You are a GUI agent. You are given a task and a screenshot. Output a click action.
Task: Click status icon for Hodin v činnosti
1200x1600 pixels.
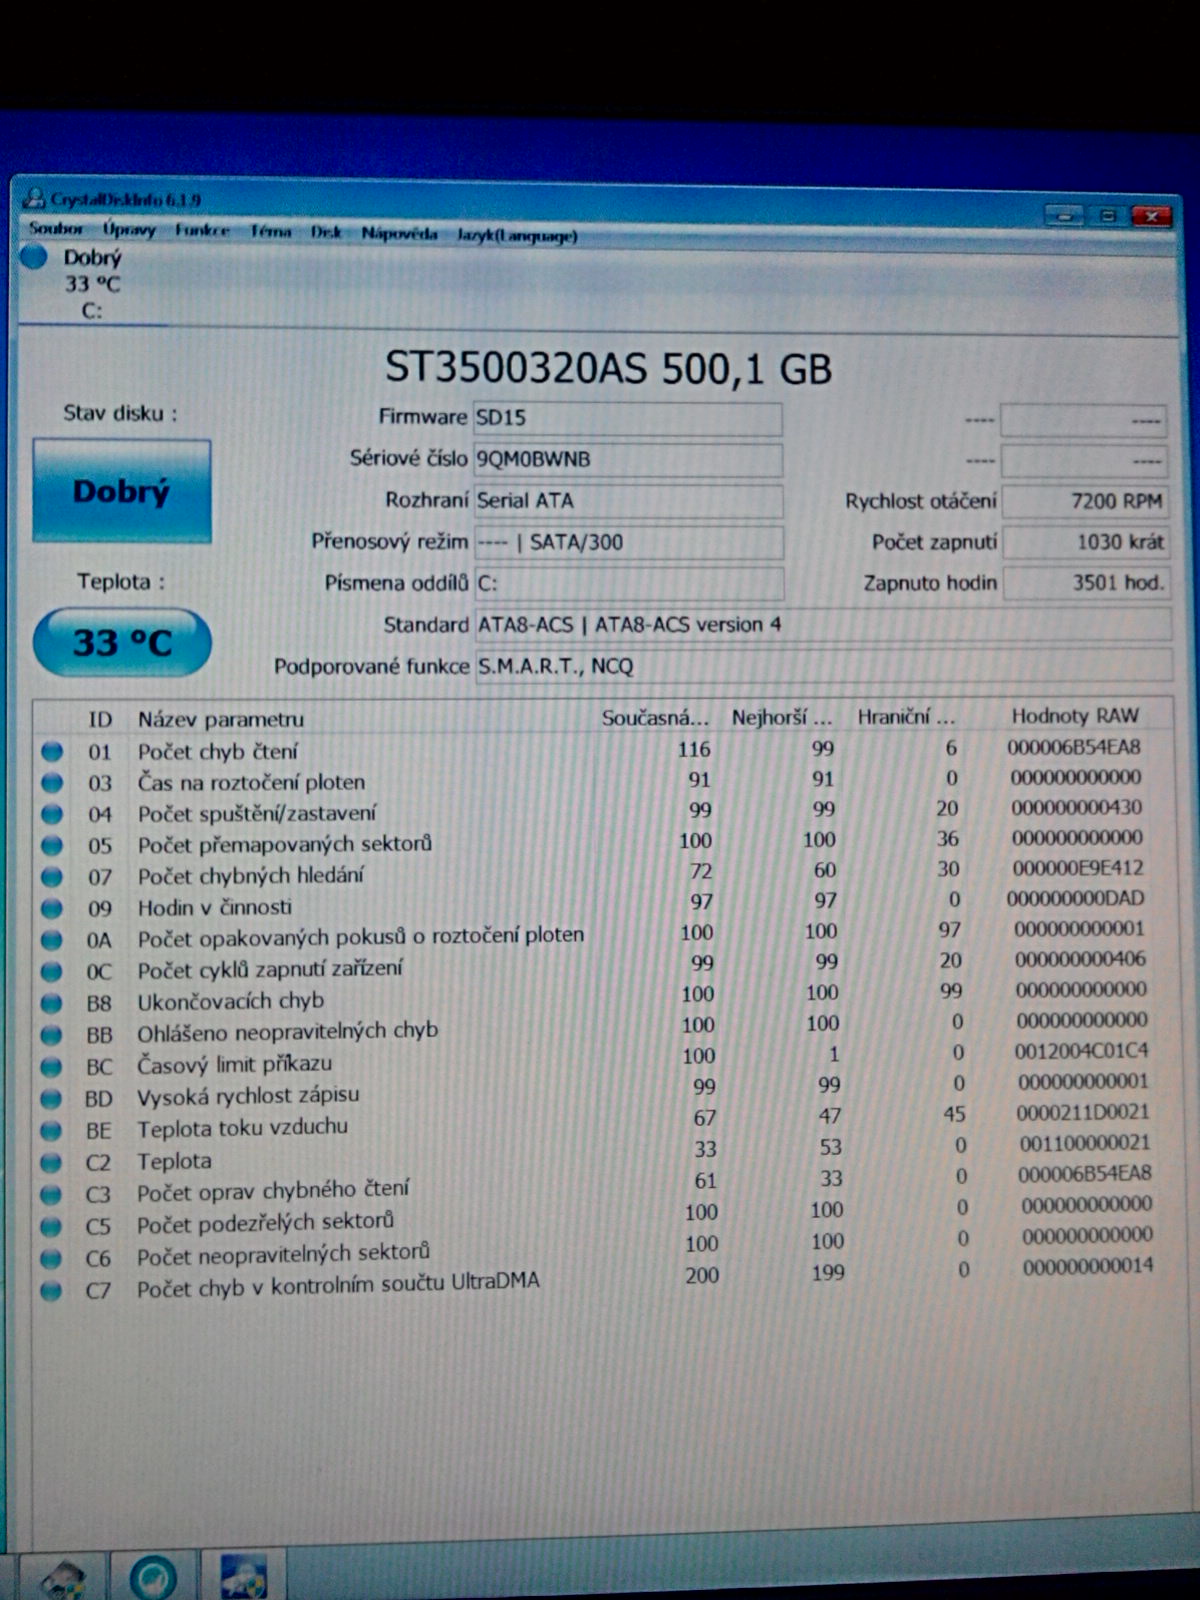[52, 909]
